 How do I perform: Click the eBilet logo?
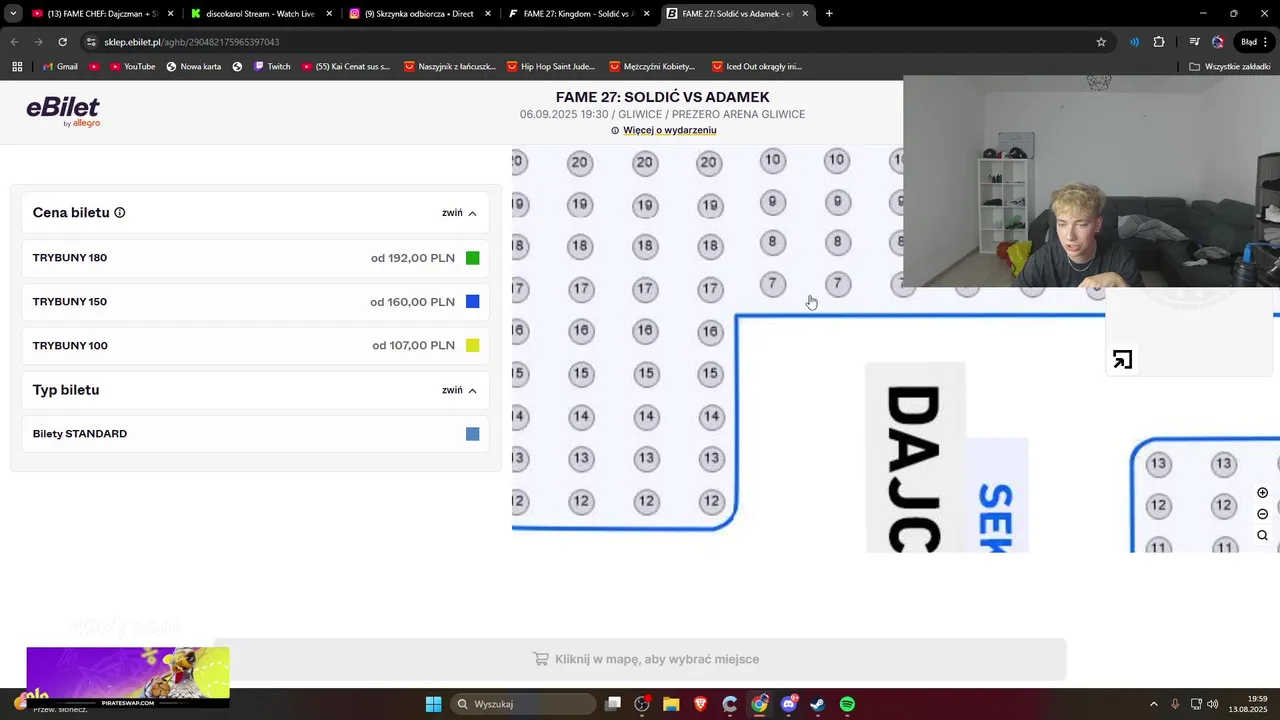(63, 111)
